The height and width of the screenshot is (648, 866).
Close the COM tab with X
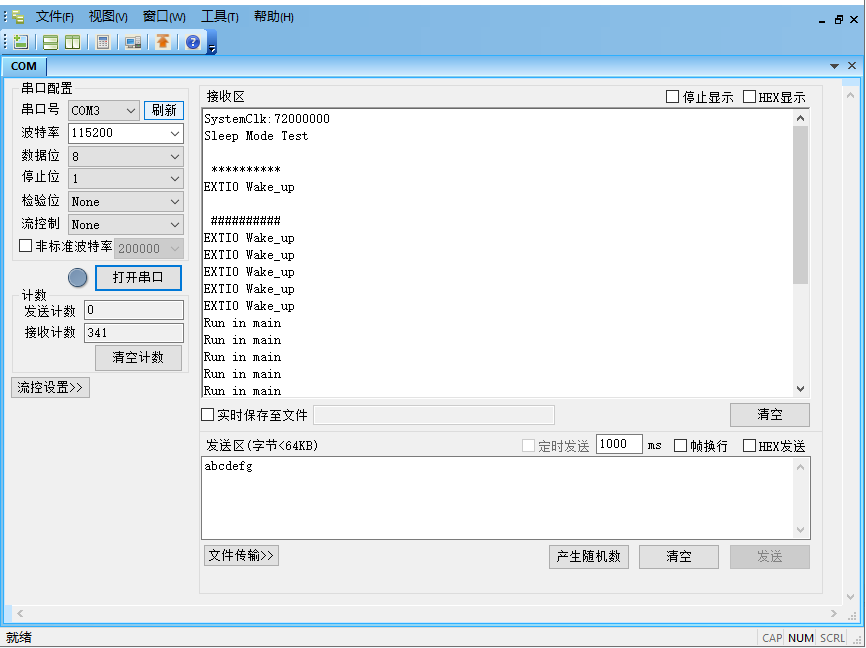pyautogui.click(x=852, y=66)
